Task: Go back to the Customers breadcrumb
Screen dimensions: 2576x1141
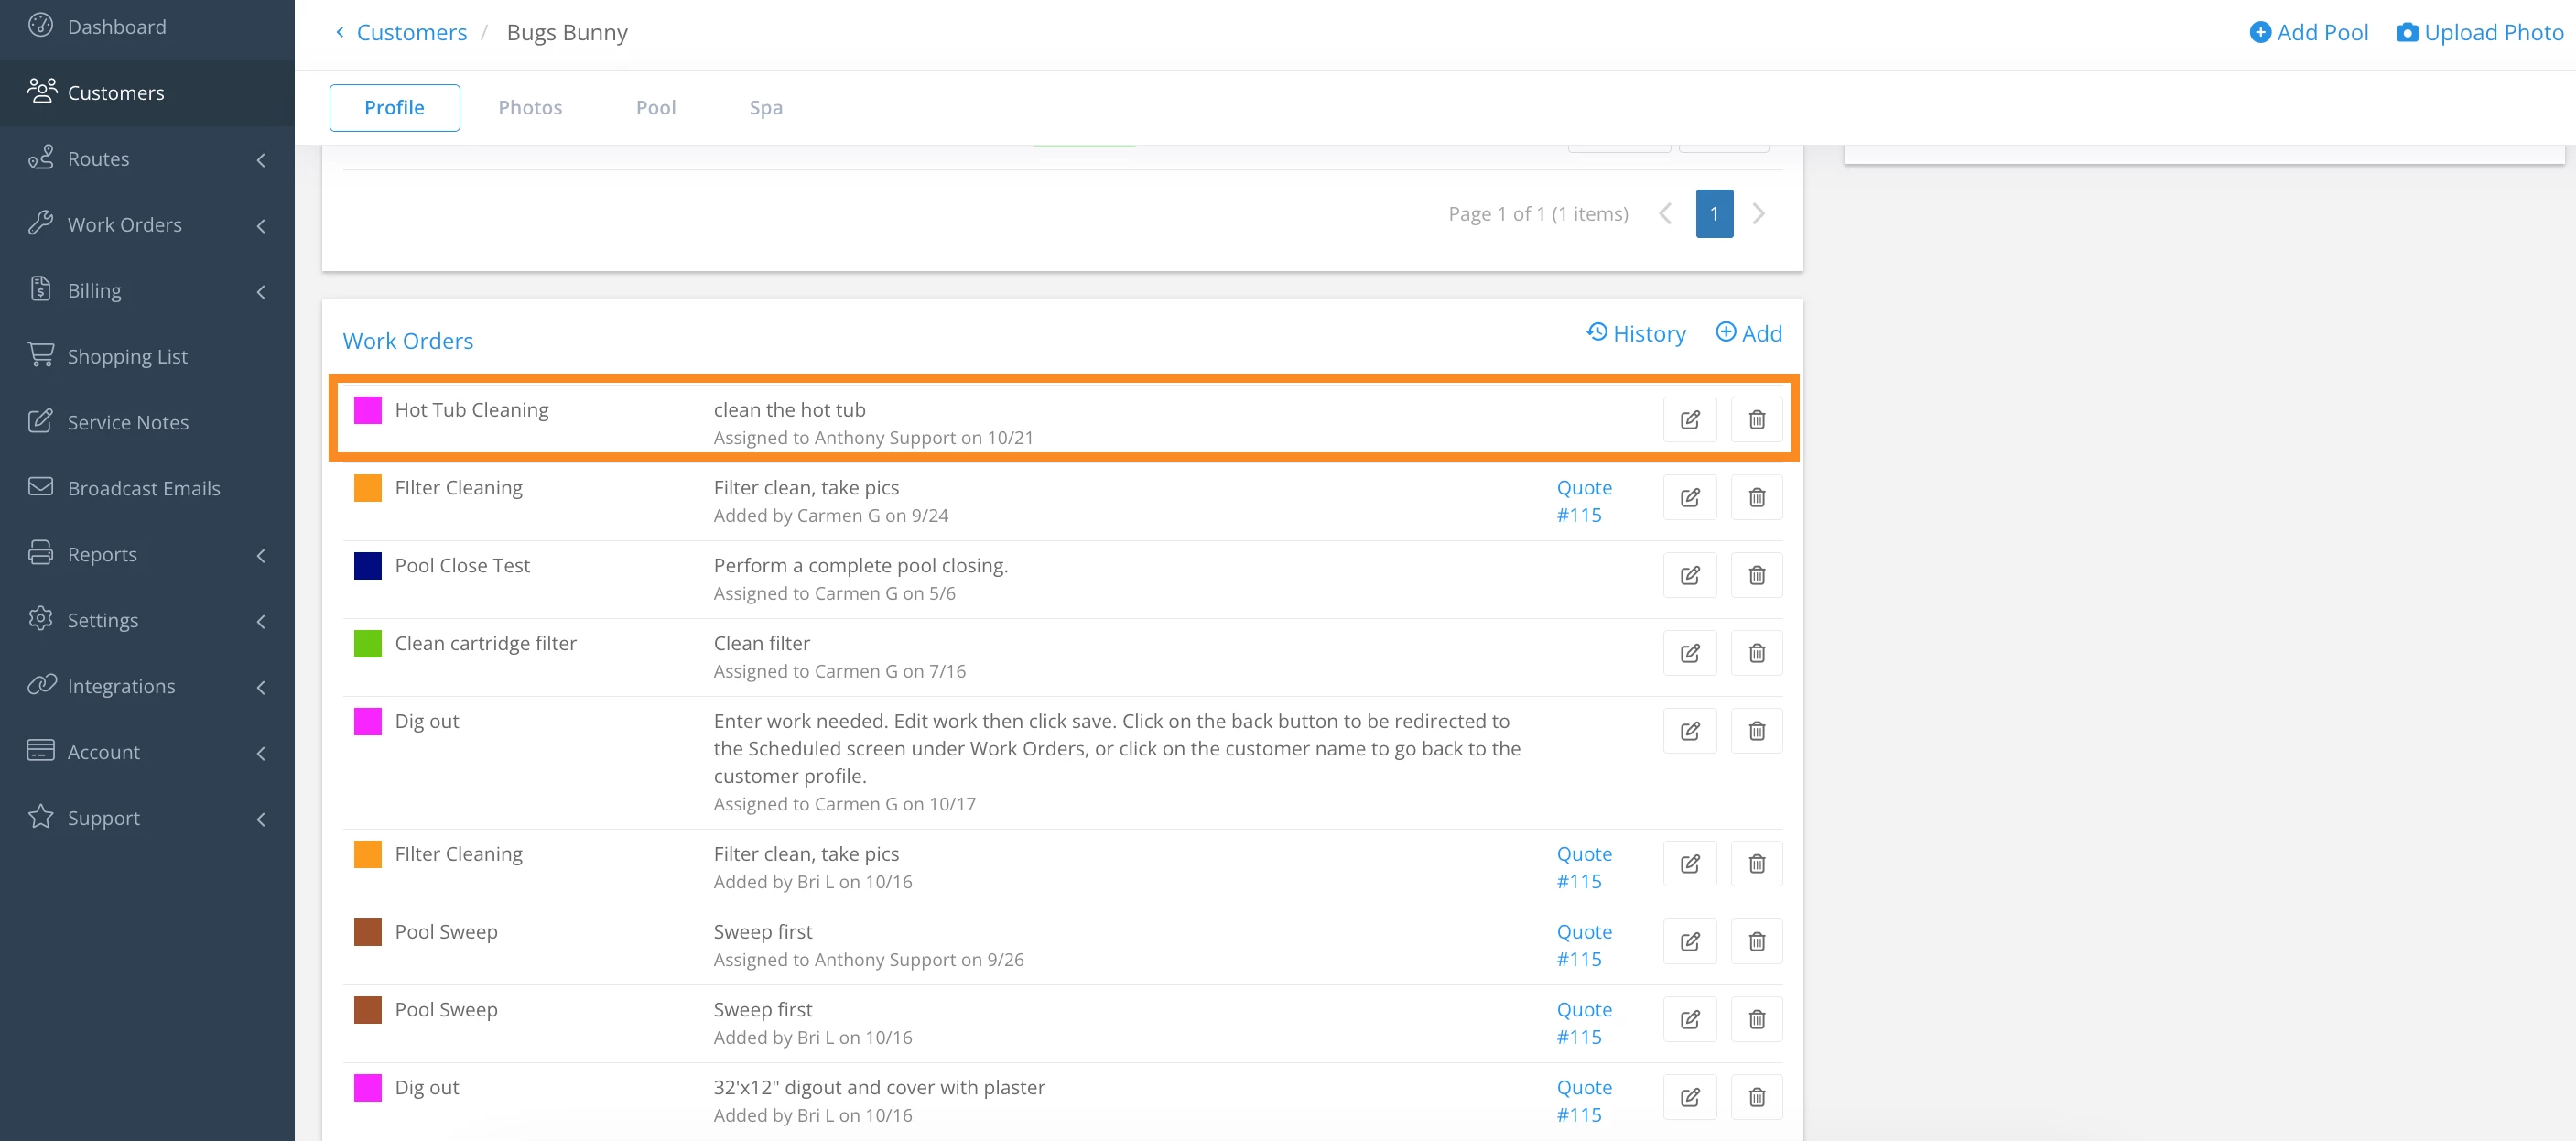Action: click(x=411, y=33)
